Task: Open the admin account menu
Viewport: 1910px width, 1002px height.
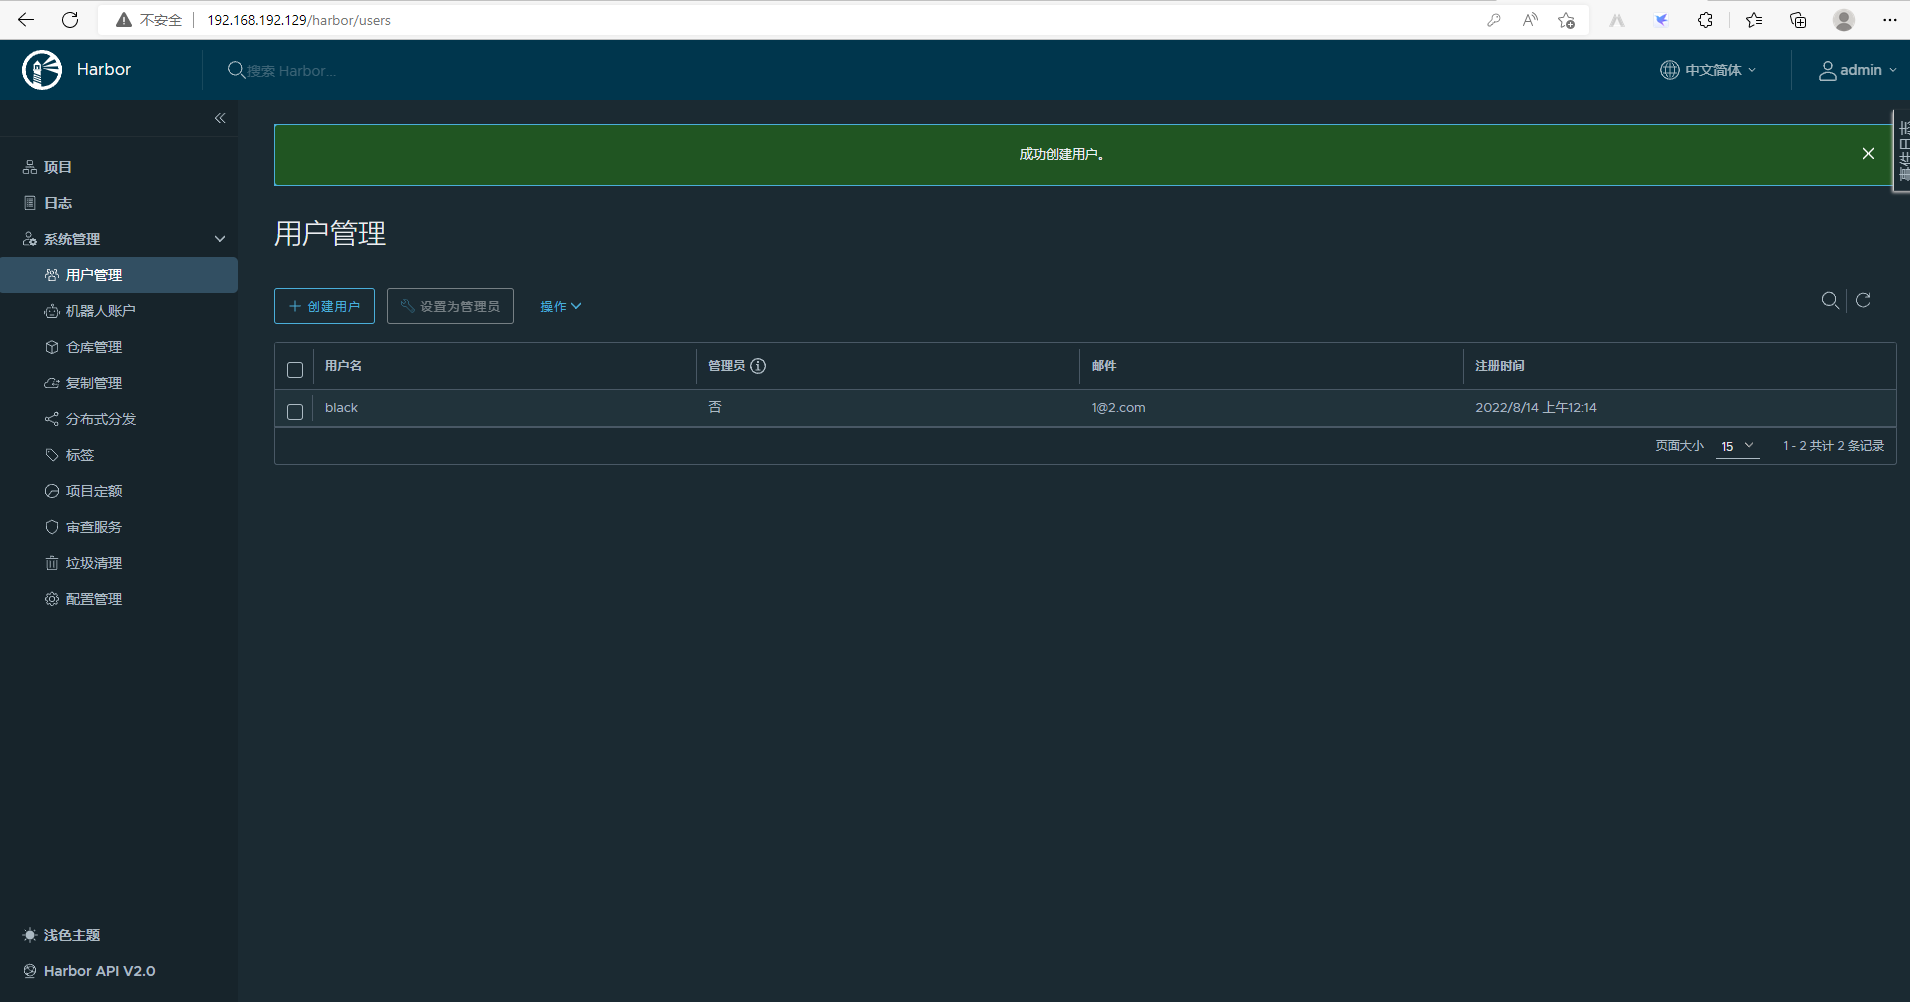Action: [x=1858, y=69]
